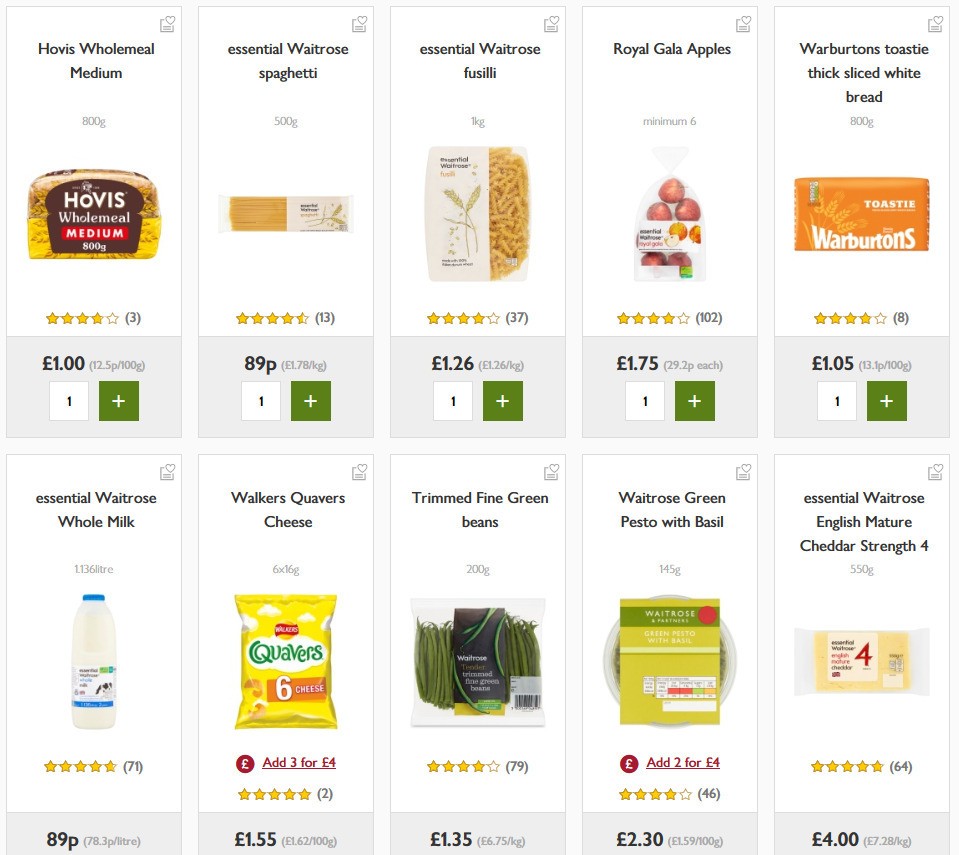
Task: Add Royal Gala Apples to the basket
Action: coord(695,400)
